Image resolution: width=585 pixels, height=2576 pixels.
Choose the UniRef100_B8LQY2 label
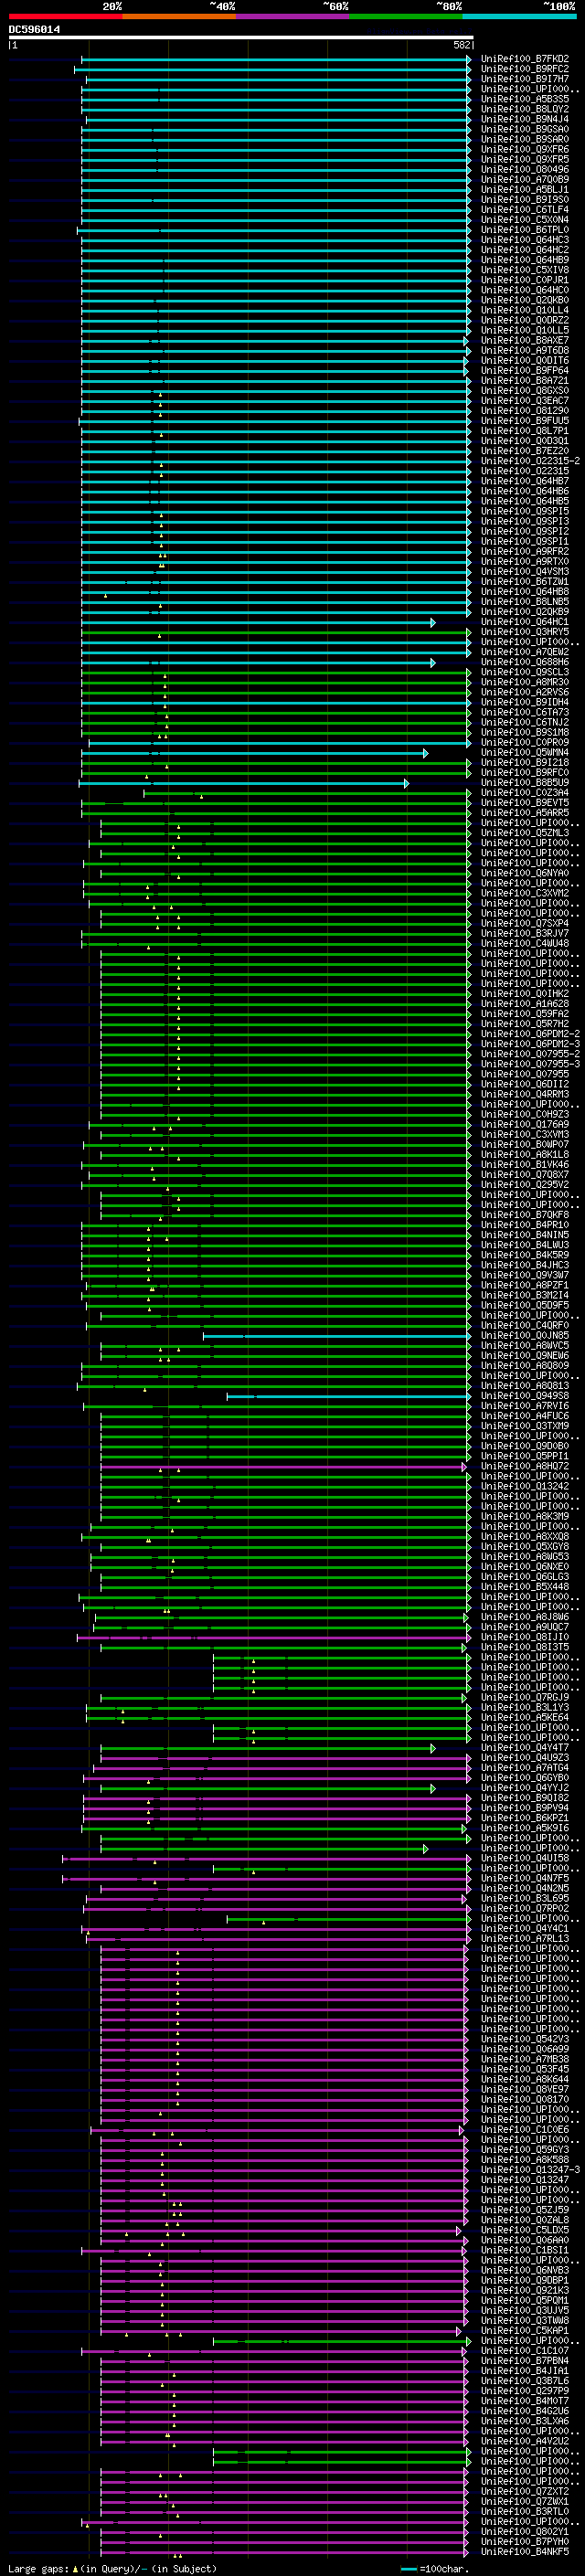point(525,109)
